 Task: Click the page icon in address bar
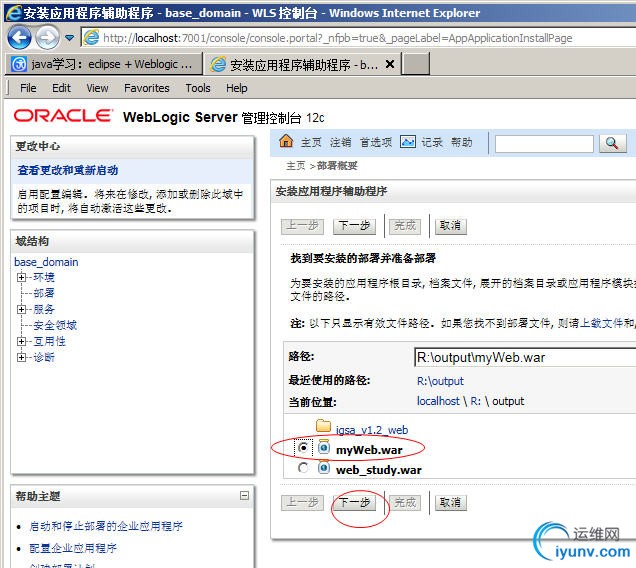(x=91, y=38)
